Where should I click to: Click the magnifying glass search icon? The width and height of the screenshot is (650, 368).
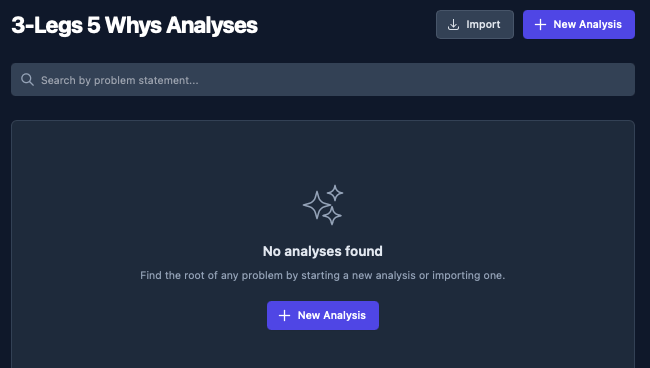coord(27,80)
